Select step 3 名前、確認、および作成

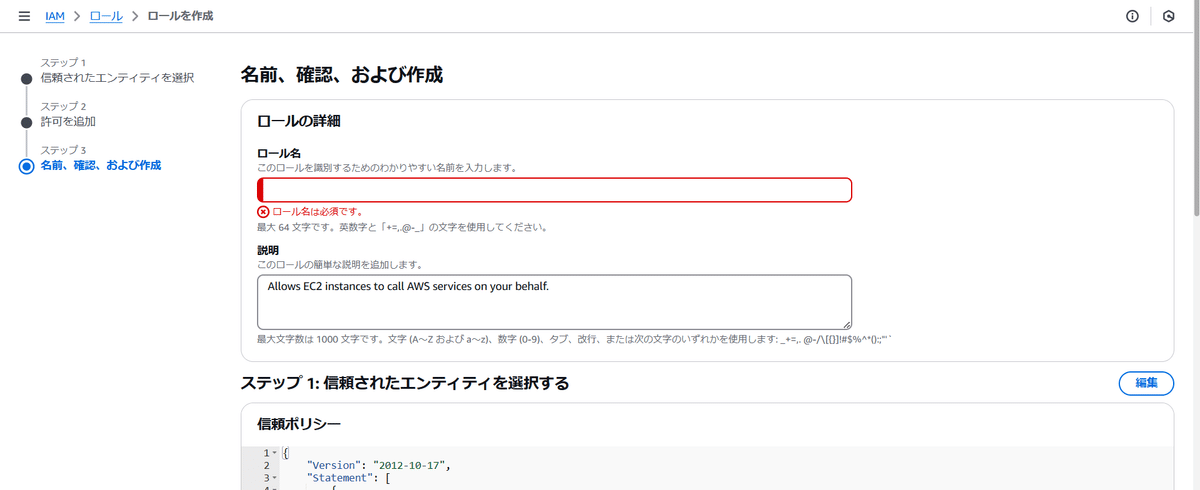(100, 165)
